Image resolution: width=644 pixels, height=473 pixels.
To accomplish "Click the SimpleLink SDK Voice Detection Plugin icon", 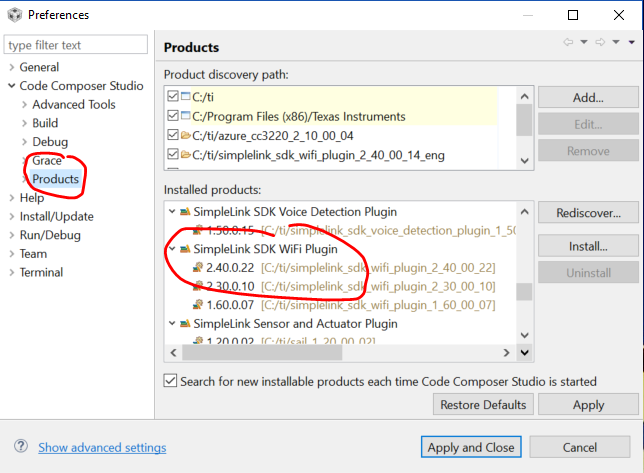I will tap(184, 212).
